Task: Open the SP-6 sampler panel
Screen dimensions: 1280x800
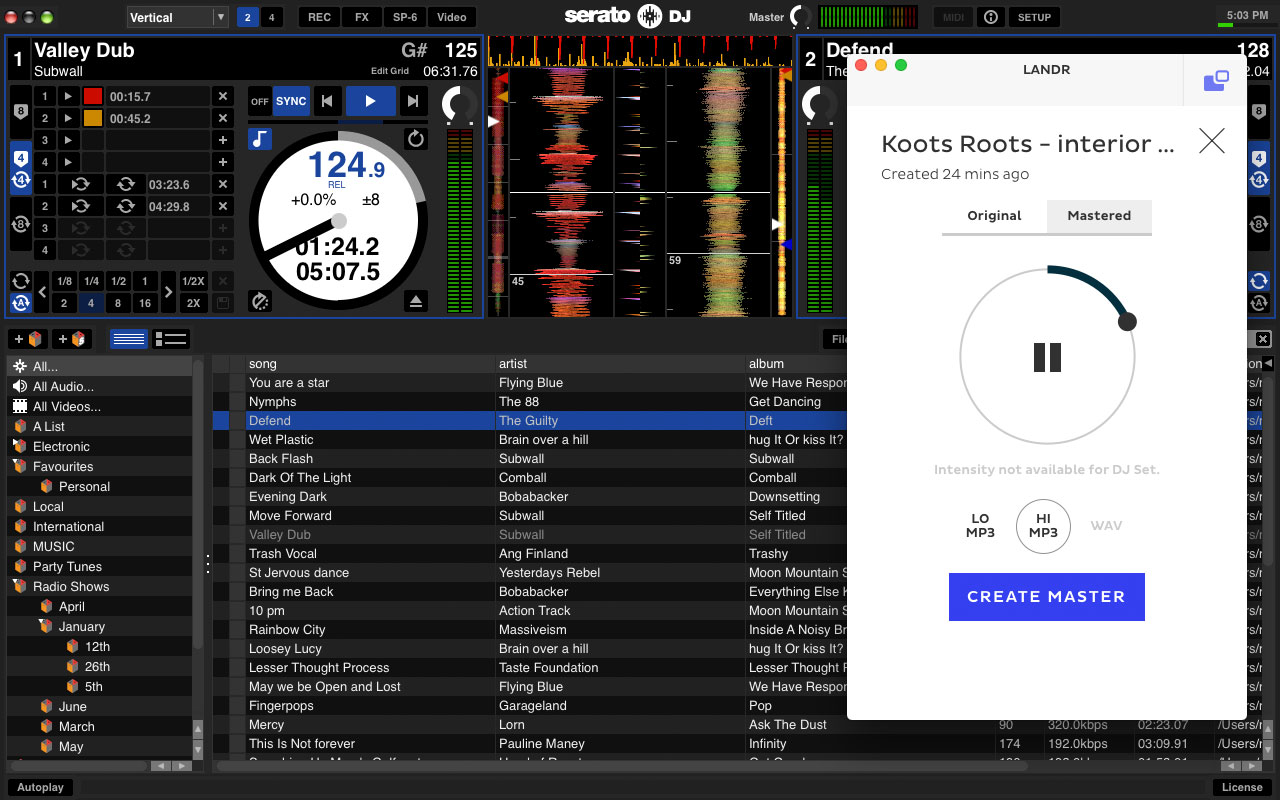Action: (x=406, y=17)
